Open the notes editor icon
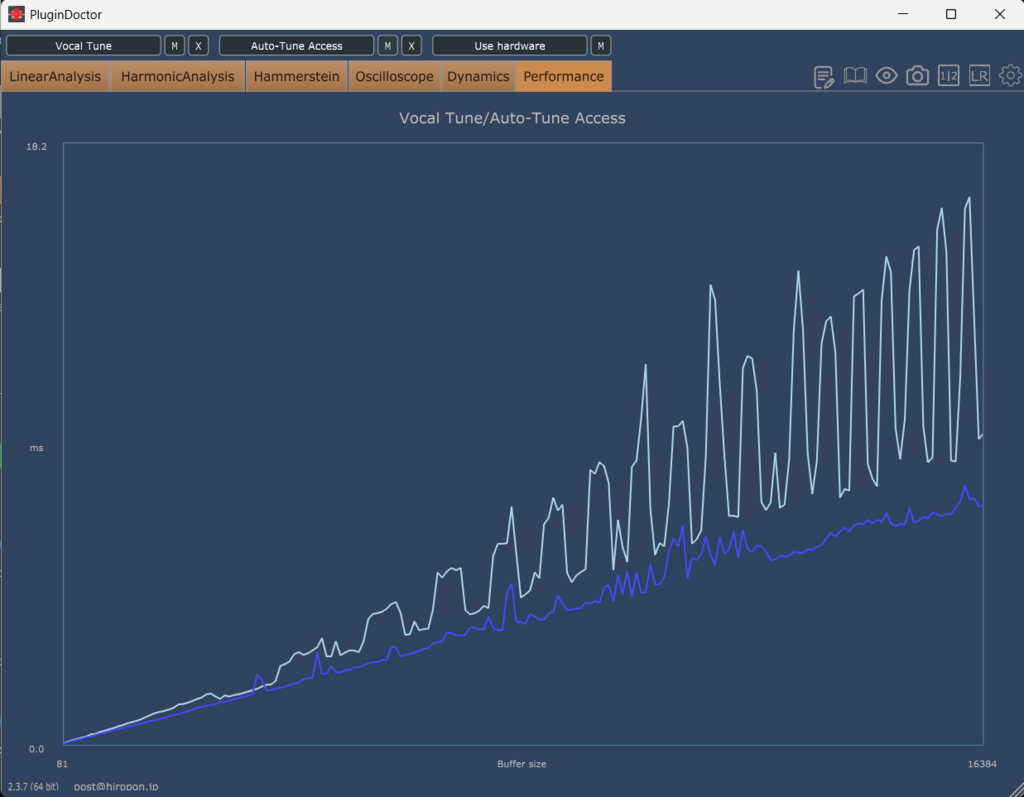The width and height of the screenshot is (1024, 797). (x=824, y=76)
